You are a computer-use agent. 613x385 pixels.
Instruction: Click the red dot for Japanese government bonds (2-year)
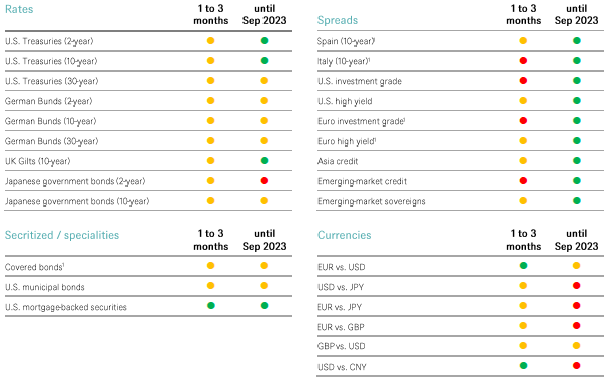264,181
